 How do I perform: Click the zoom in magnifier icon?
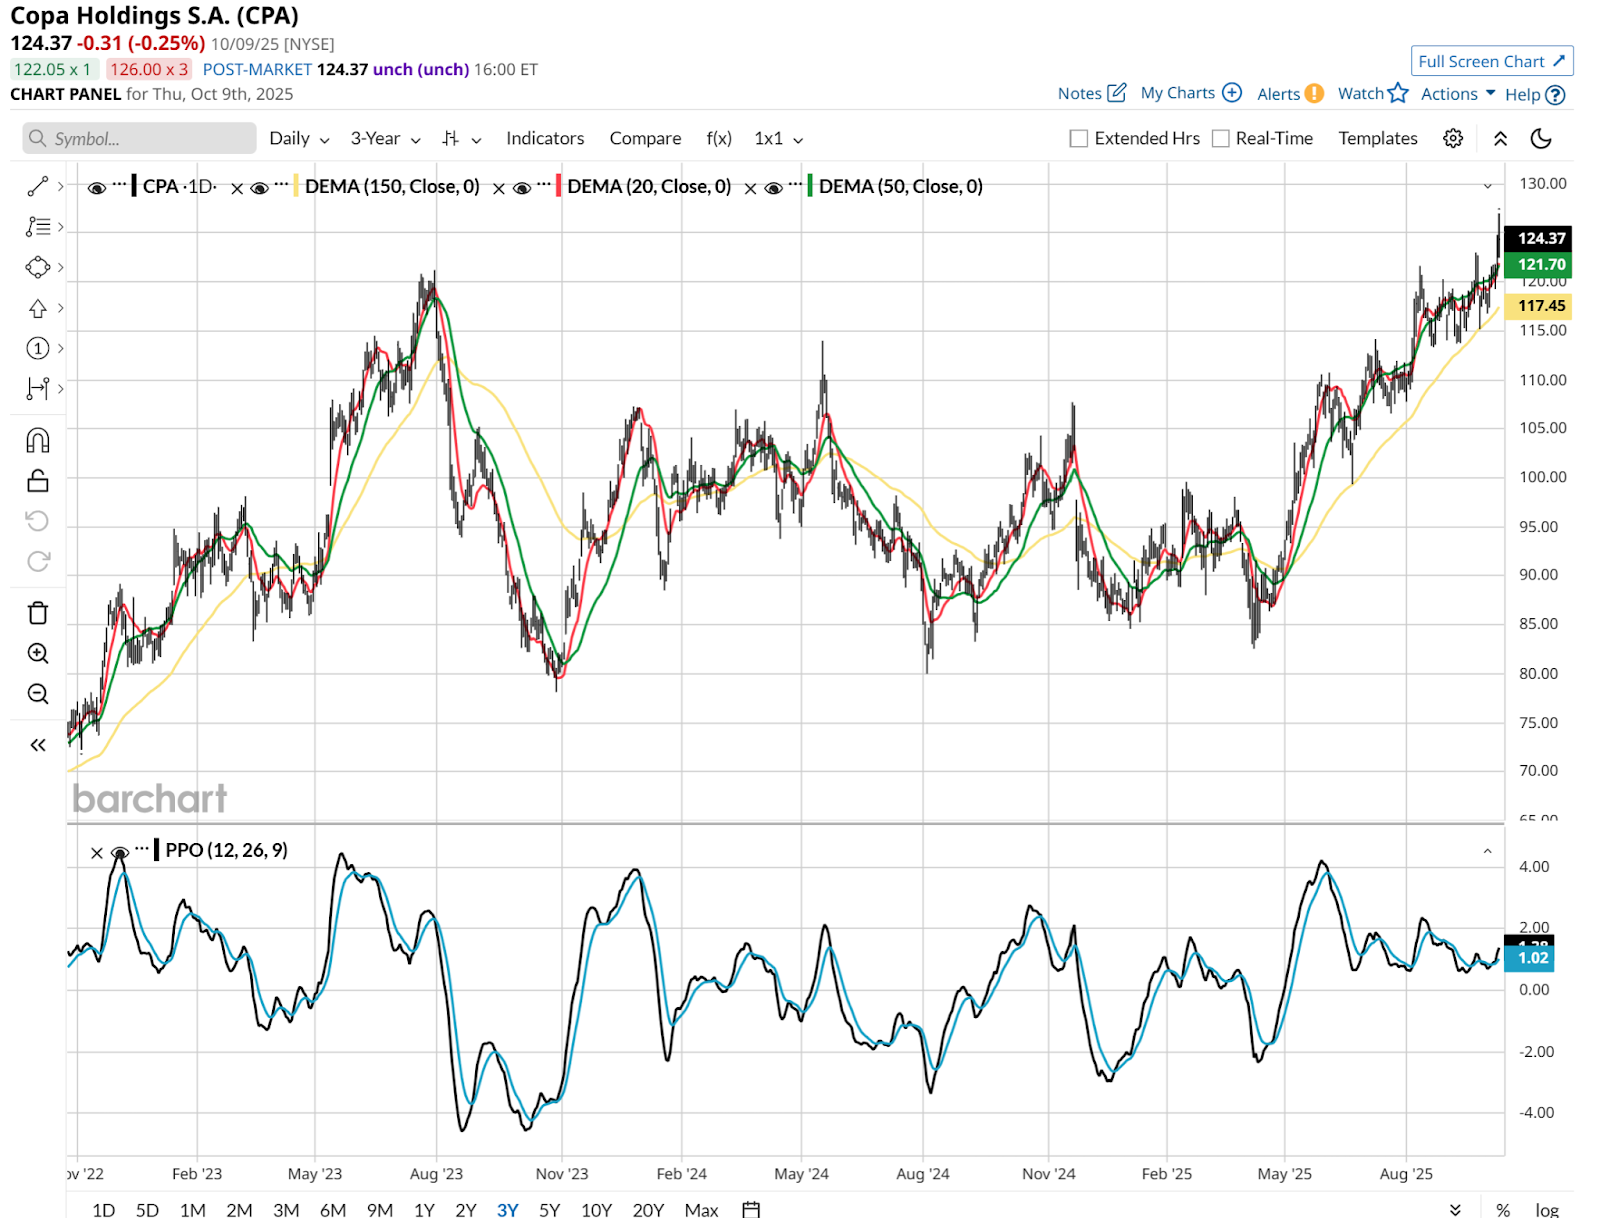pyautogui.click(x=38, y=653)
